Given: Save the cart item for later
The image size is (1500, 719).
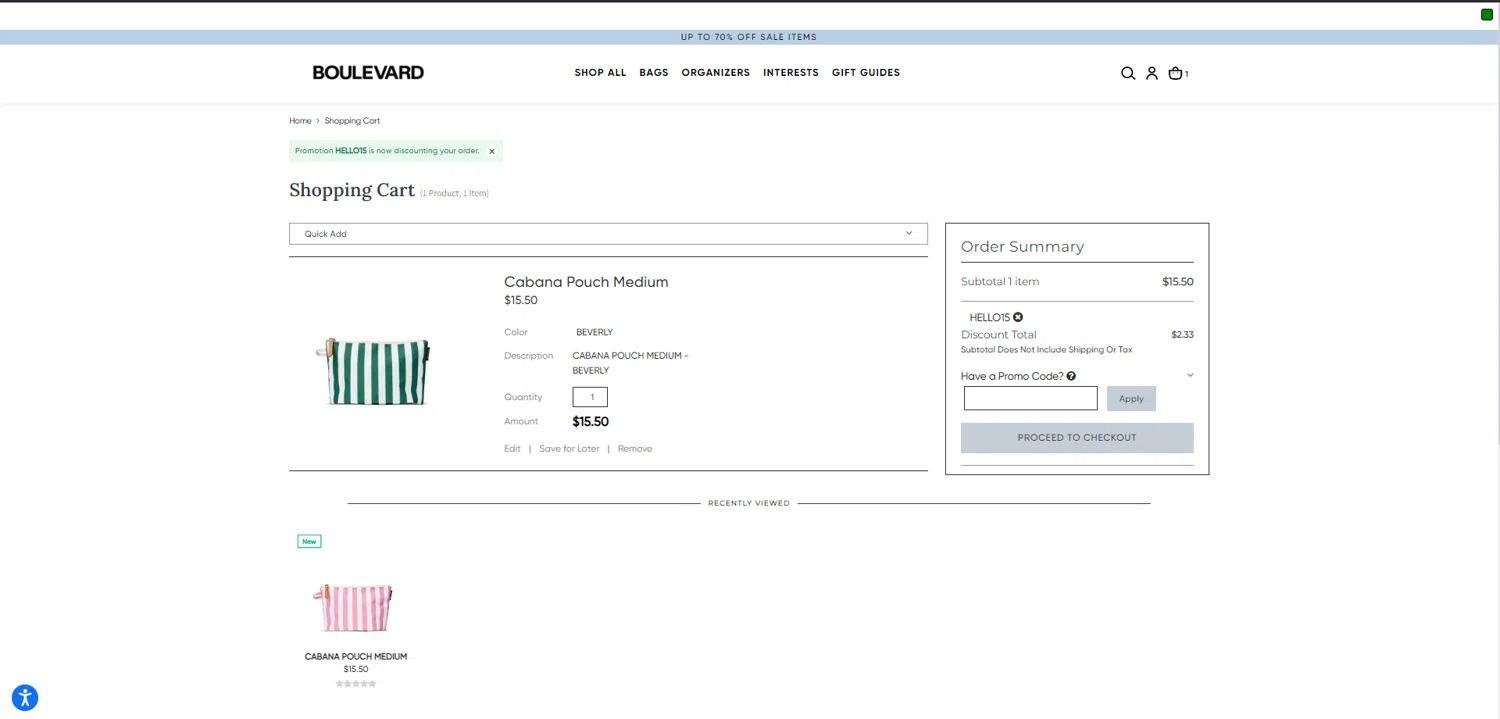Looking at the screenshot, I should point(569,449).
